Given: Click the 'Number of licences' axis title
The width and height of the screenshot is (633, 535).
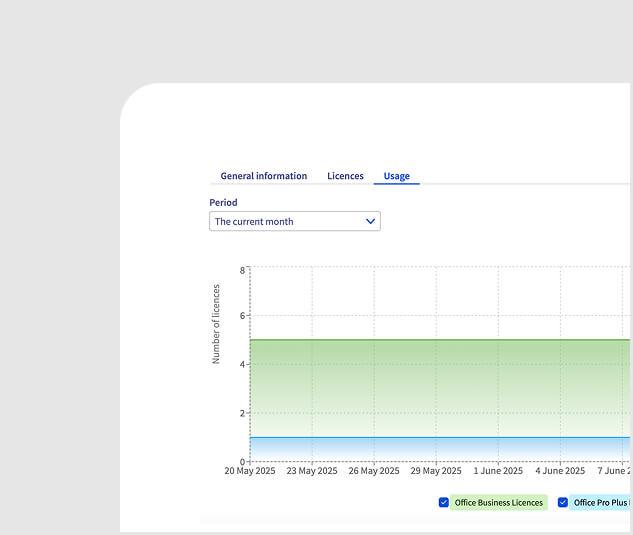Looking at the screenshot, I should coord(216,324).
